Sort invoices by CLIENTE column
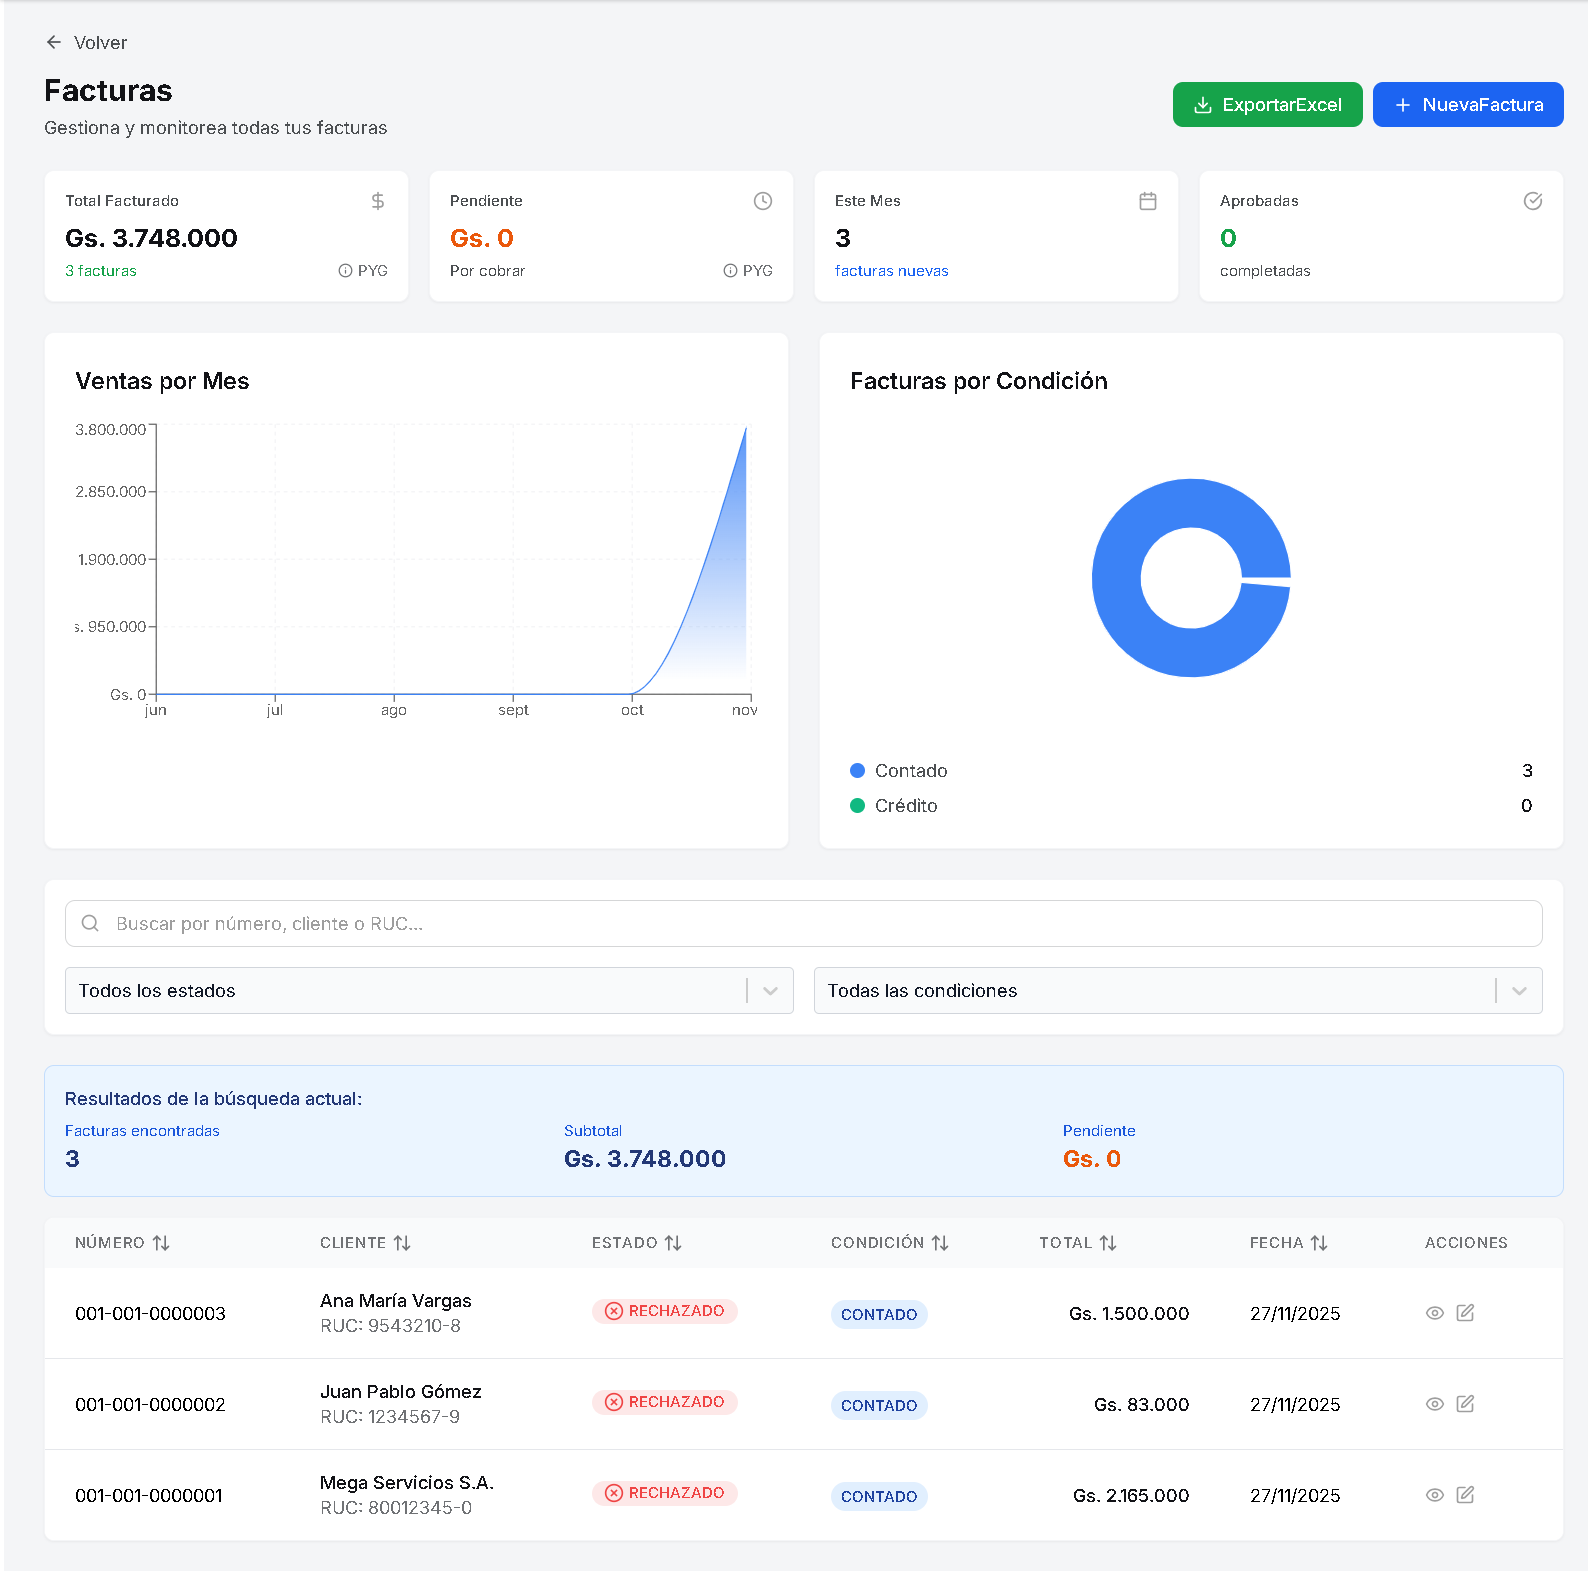Viewport: 1588px width, 1571px height. point(402,1243)
